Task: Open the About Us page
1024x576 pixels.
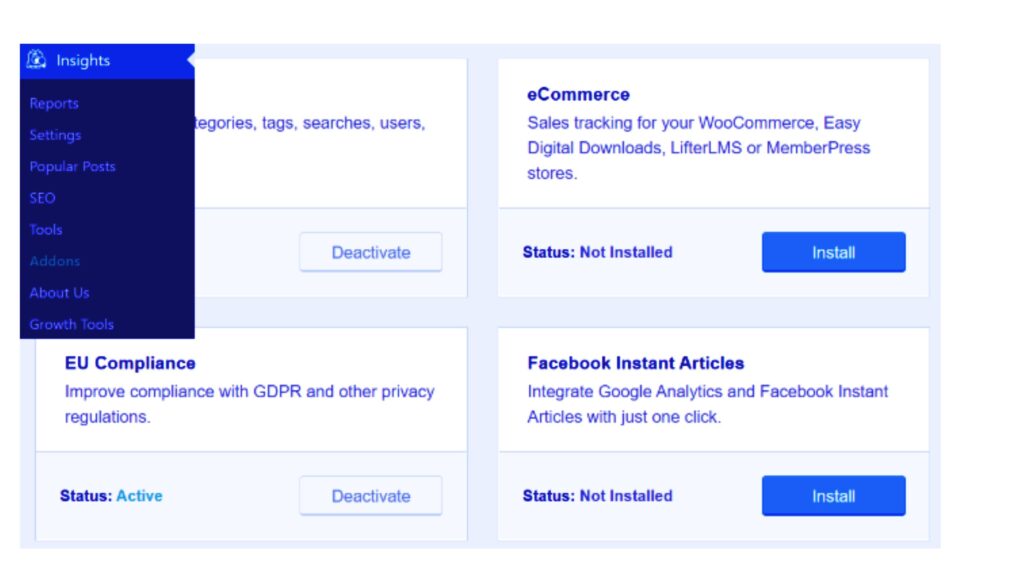Action: pyautogui.click(x=58, y=292)
